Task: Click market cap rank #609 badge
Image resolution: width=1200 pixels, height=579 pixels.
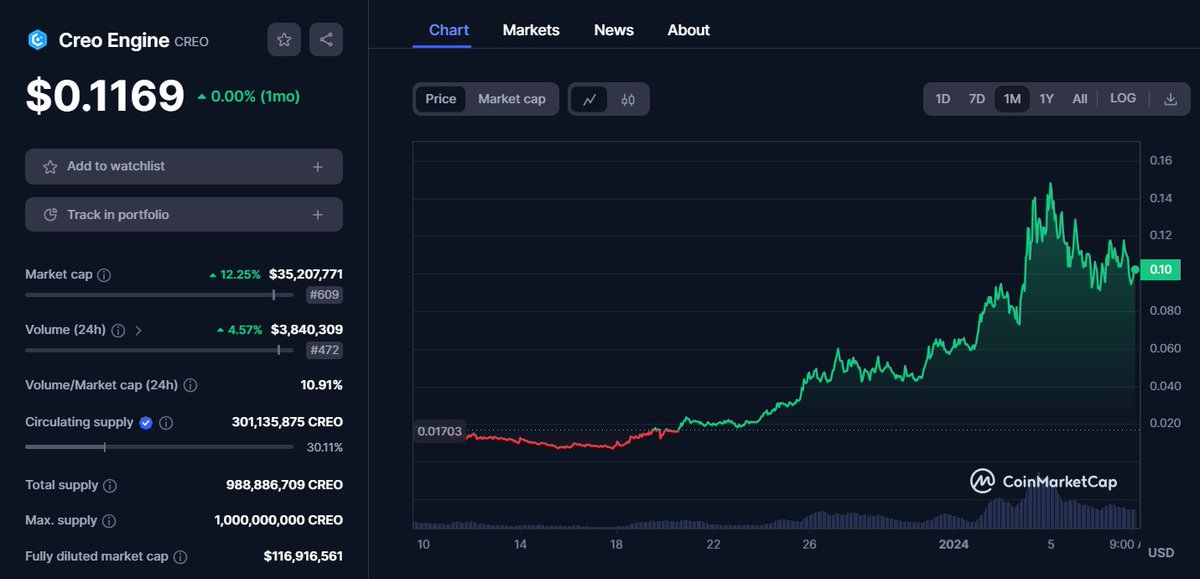Action: [324, 295]
